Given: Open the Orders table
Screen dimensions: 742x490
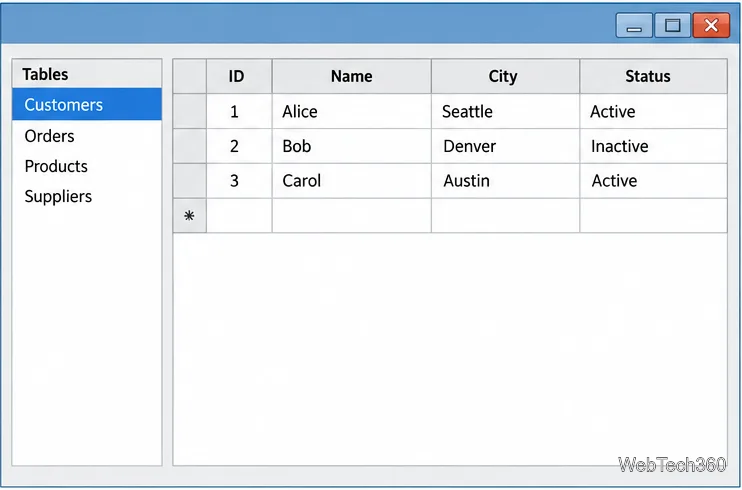Looking at the screenshot, I should pos(87,136).
